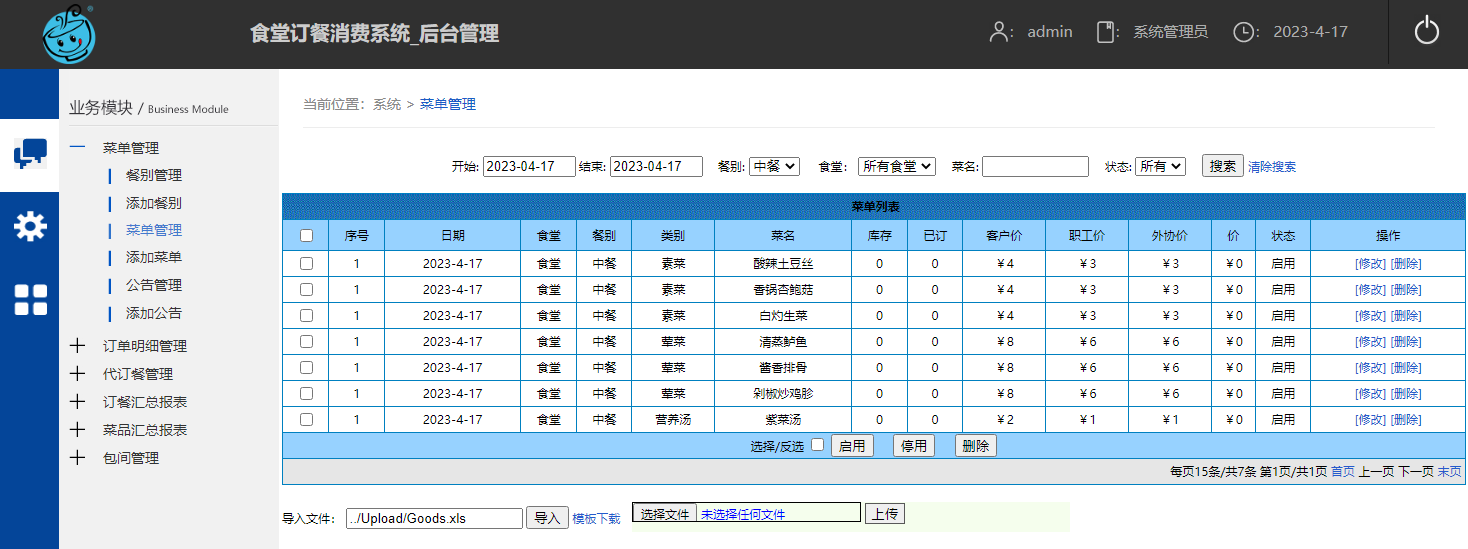Click the 剁椒炒鸡胗 dish name cell

(x=783, y=394)
